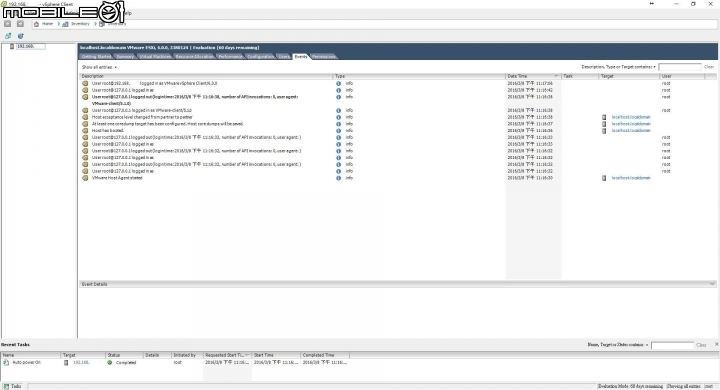Click host icon next to 192.168 in Recent Tasks

click(x=66, y=362)
